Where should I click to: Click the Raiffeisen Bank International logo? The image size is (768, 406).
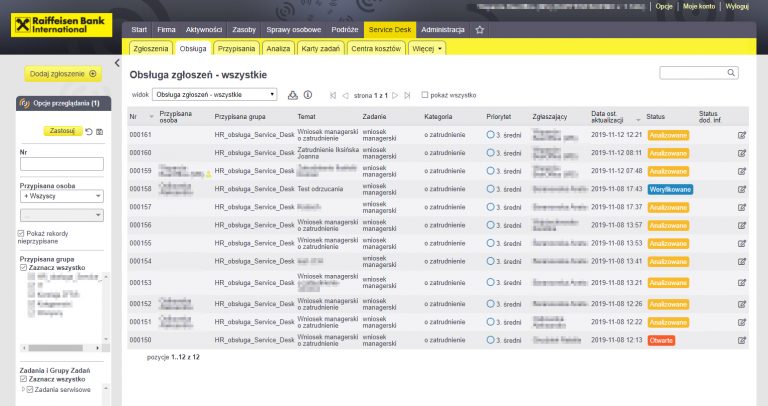(x=61, y=25)
